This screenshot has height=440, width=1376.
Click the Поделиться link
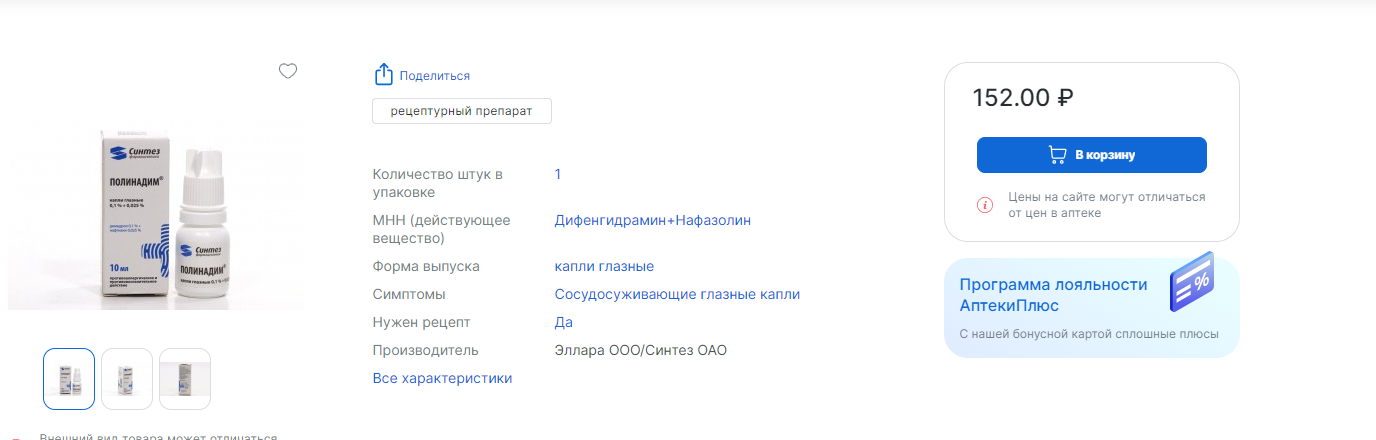435,76
